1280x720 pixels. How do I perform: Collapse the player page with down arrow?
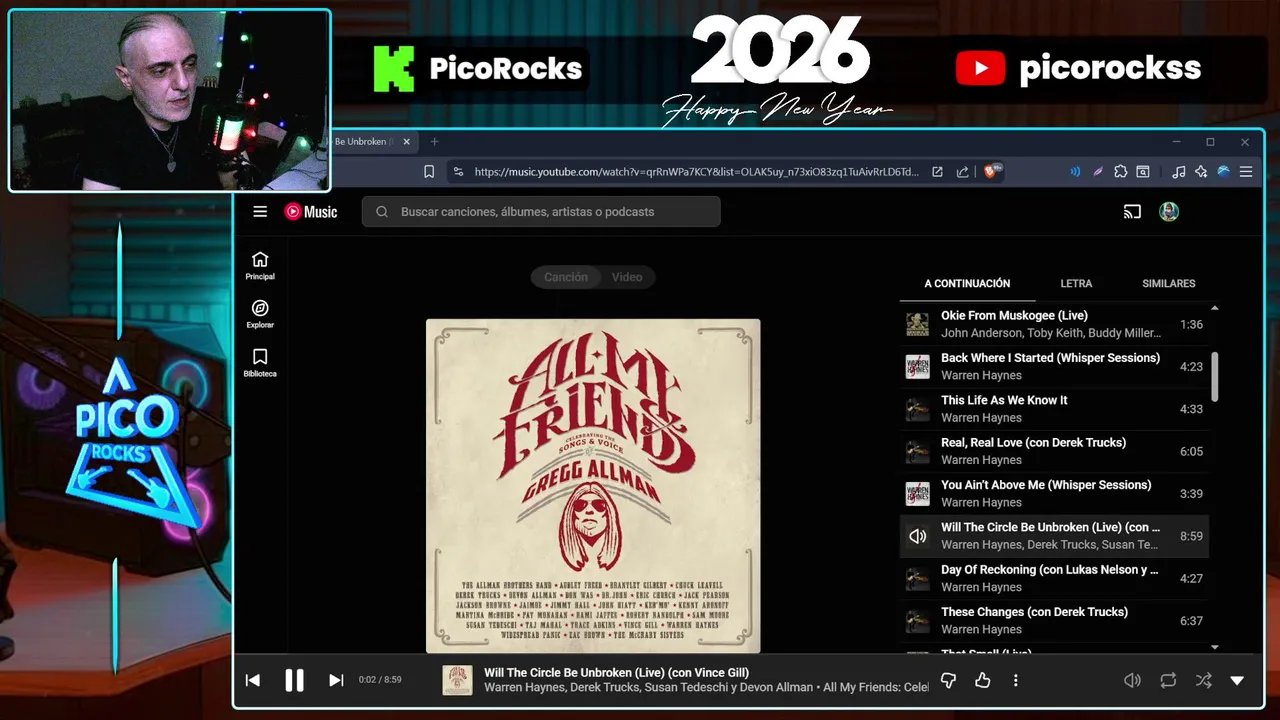[x=1237, y=680]
